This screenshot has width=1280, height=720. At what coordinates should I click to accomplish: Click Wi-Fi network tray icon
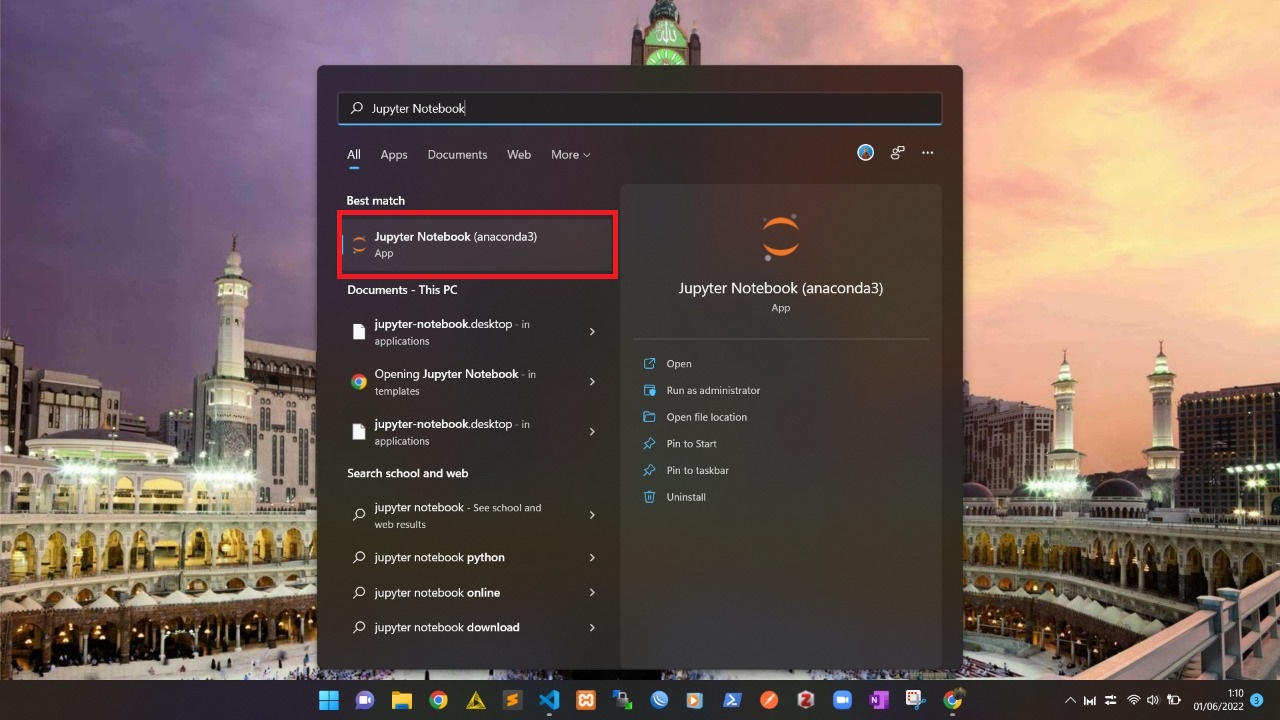(1134, 700)
